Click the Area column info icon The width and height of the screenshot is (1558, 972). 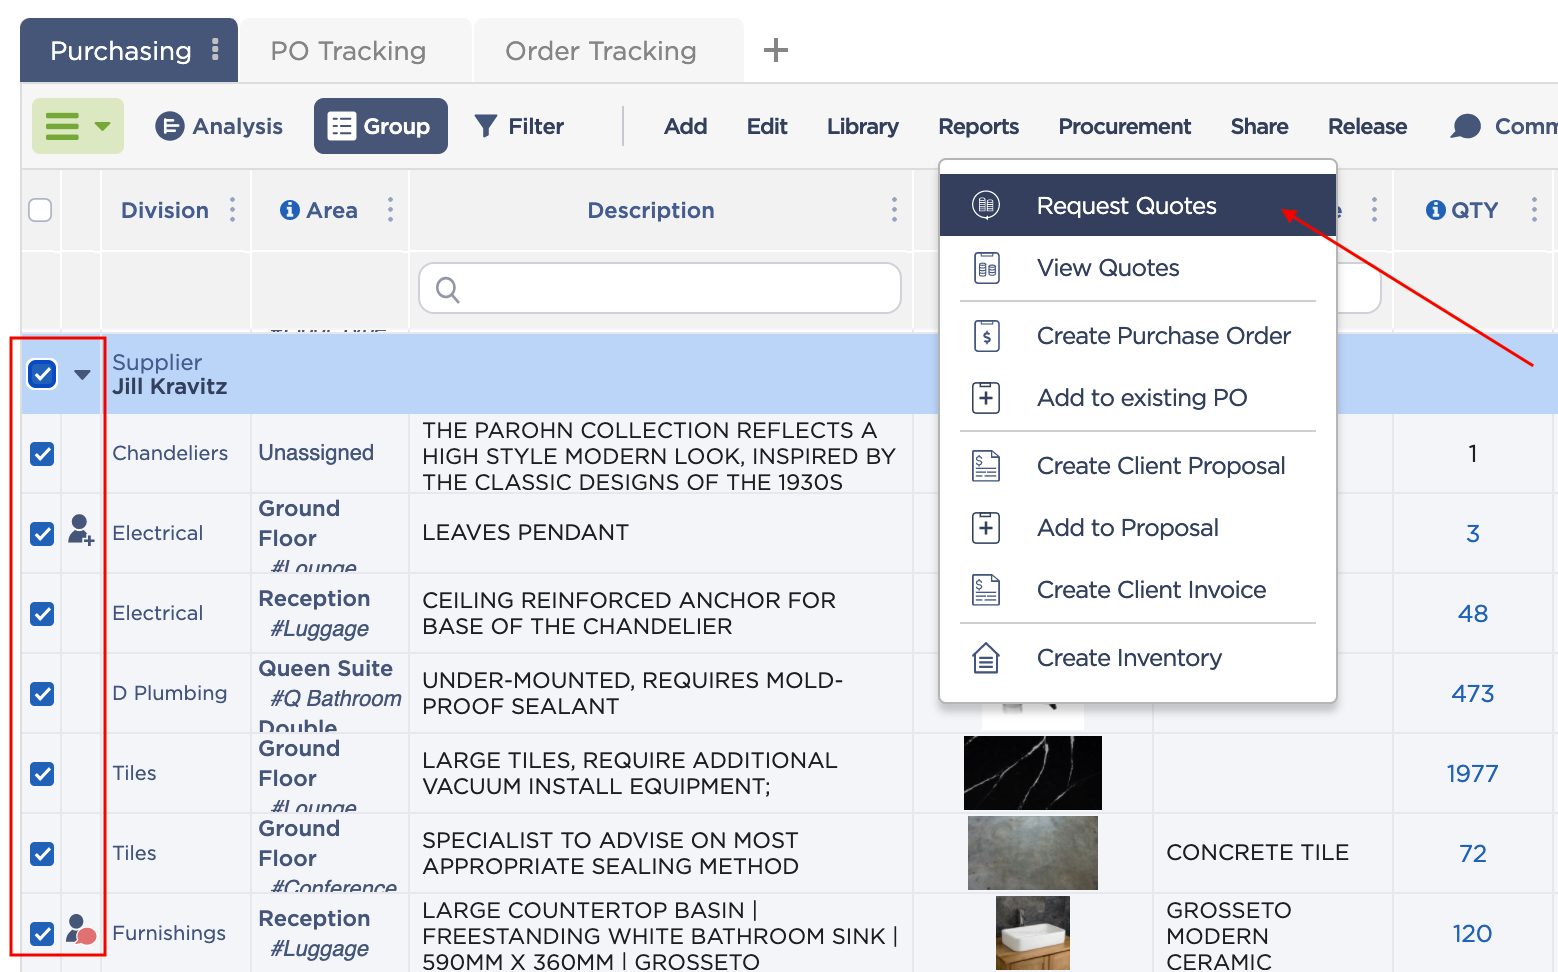pos(290,210)
